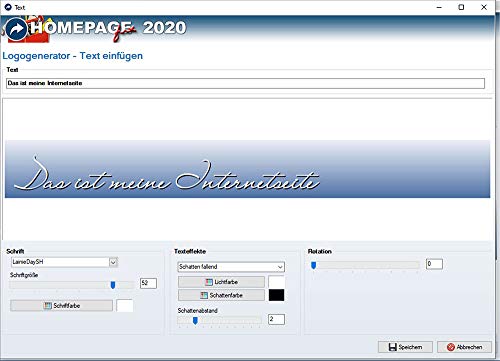Click the Rotation slider handle
Screen dimensions: 500x361
pos(313,265)
